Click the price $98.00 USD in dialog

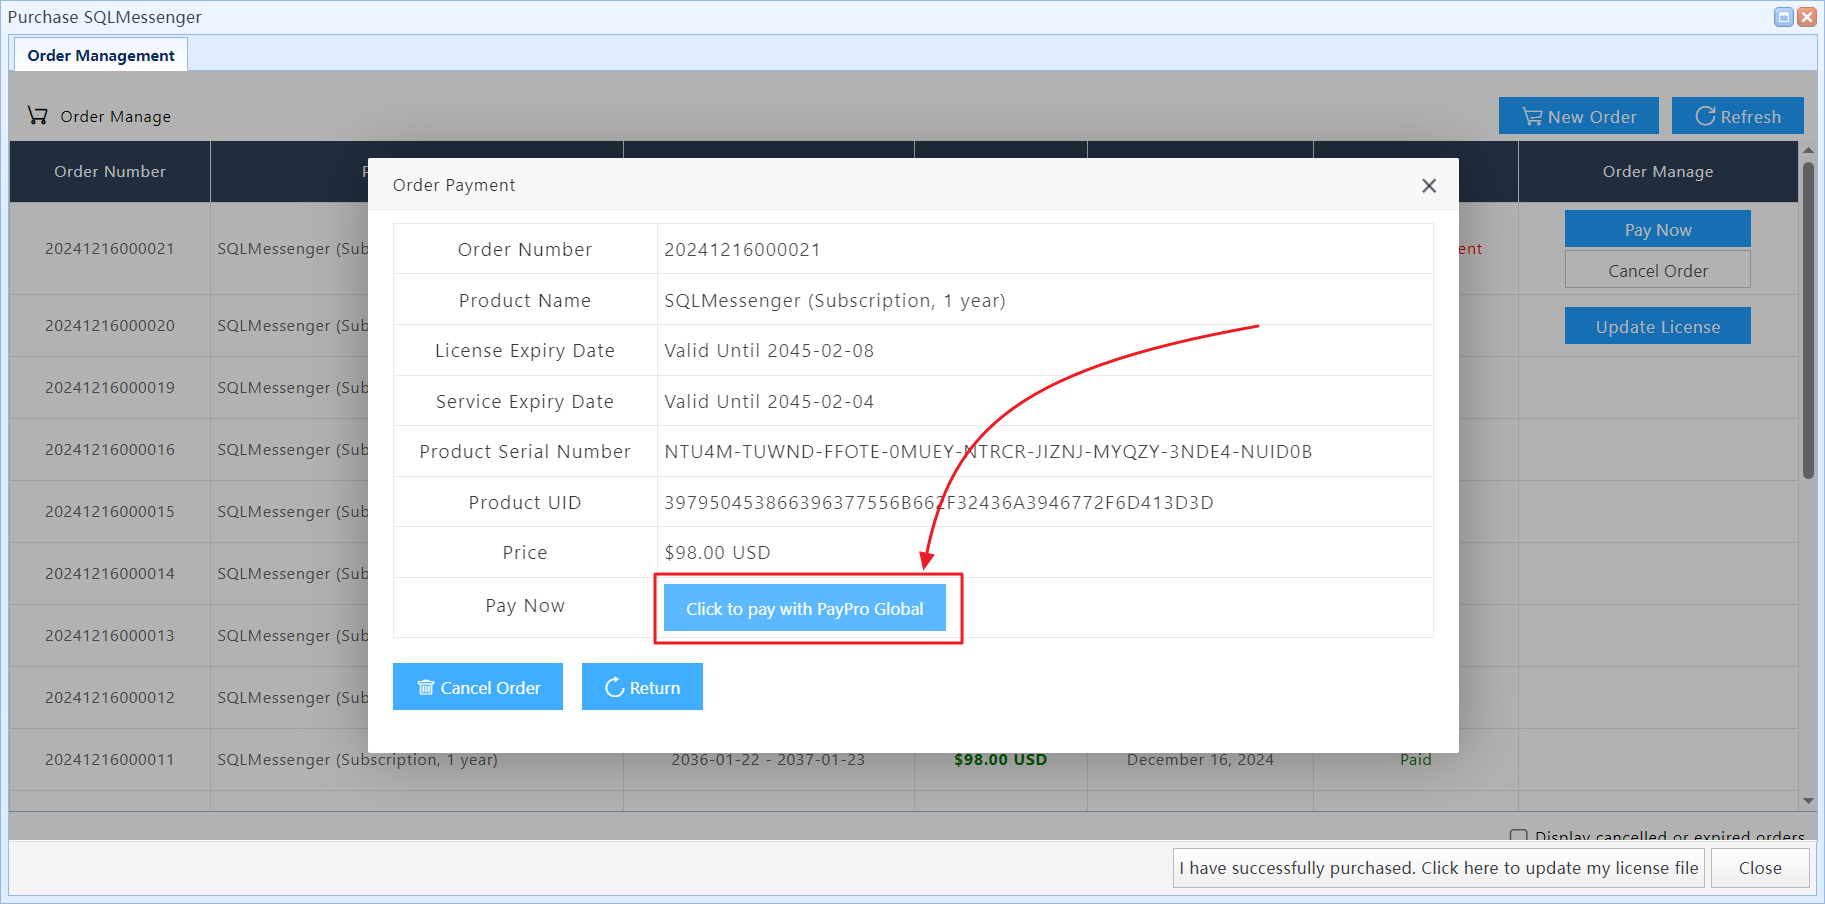coord(717,552)
